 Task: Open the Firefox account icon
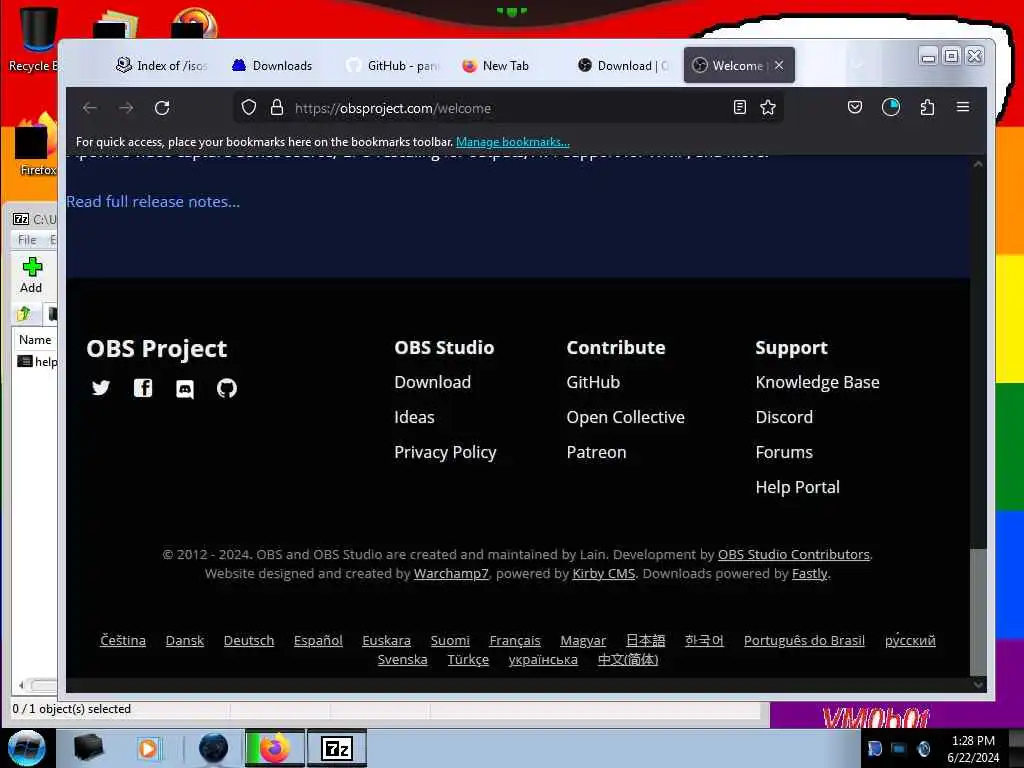(x=891, y=107)
